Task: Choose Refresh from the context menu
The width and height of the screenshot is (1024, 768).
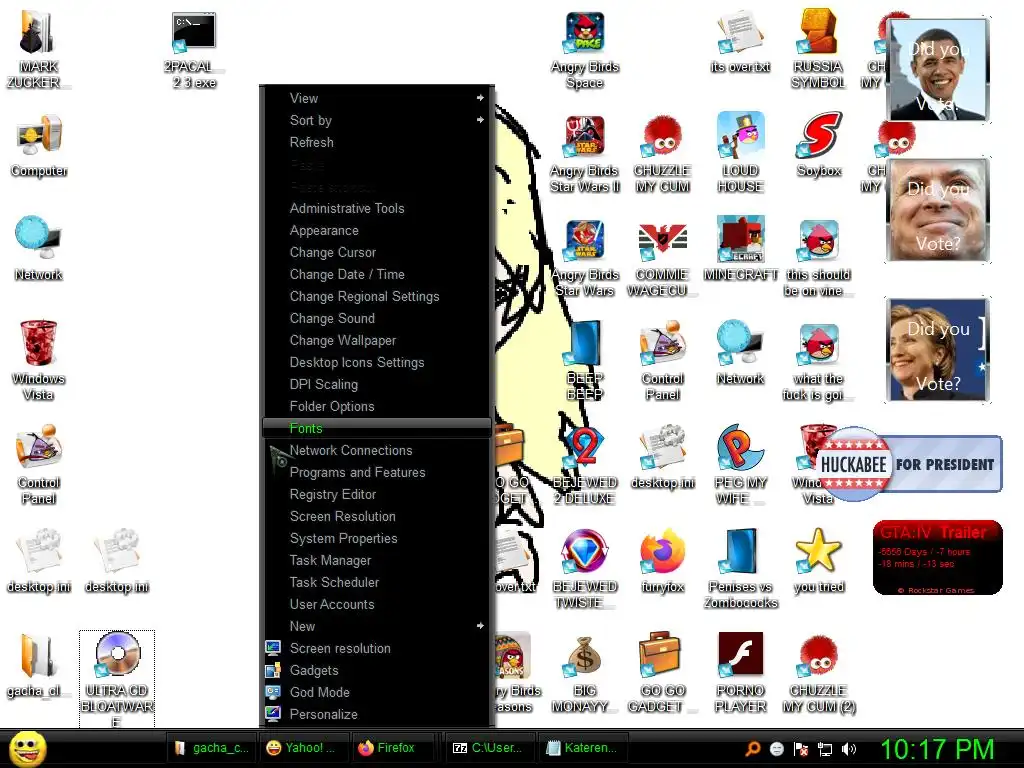Action: 377,142
